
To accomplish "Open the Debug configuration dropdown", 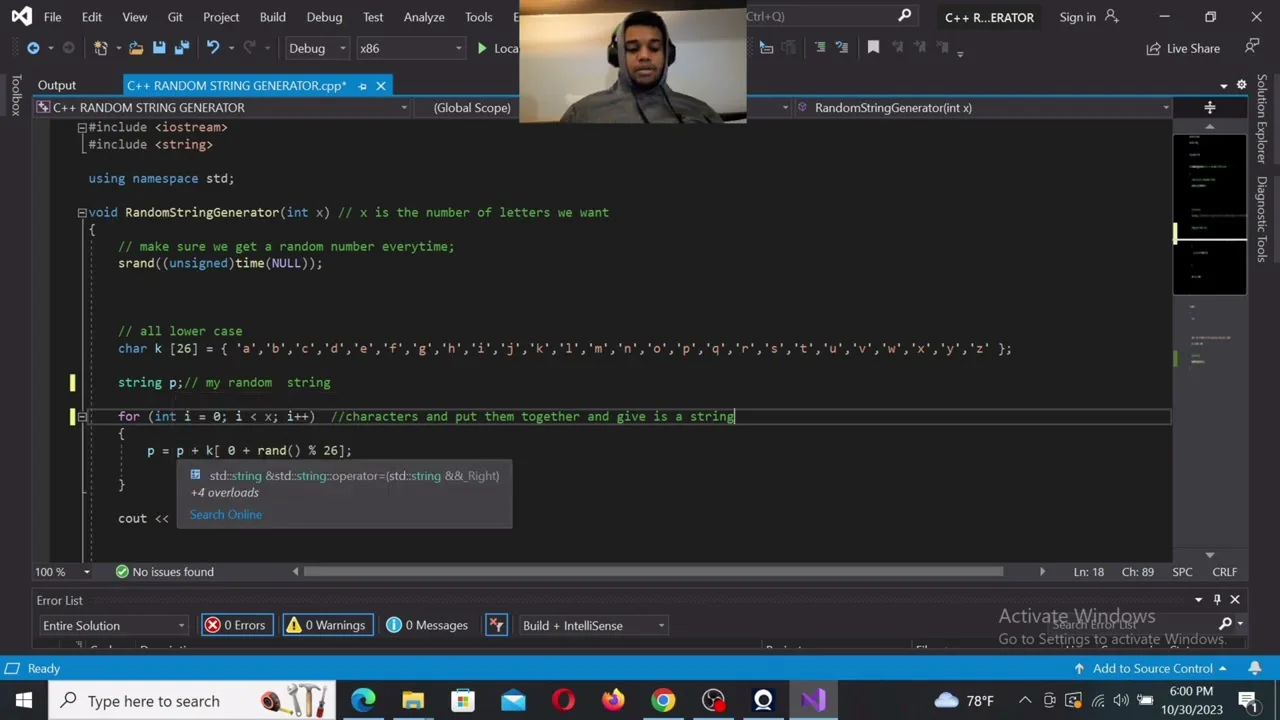I will coord(316,48).
